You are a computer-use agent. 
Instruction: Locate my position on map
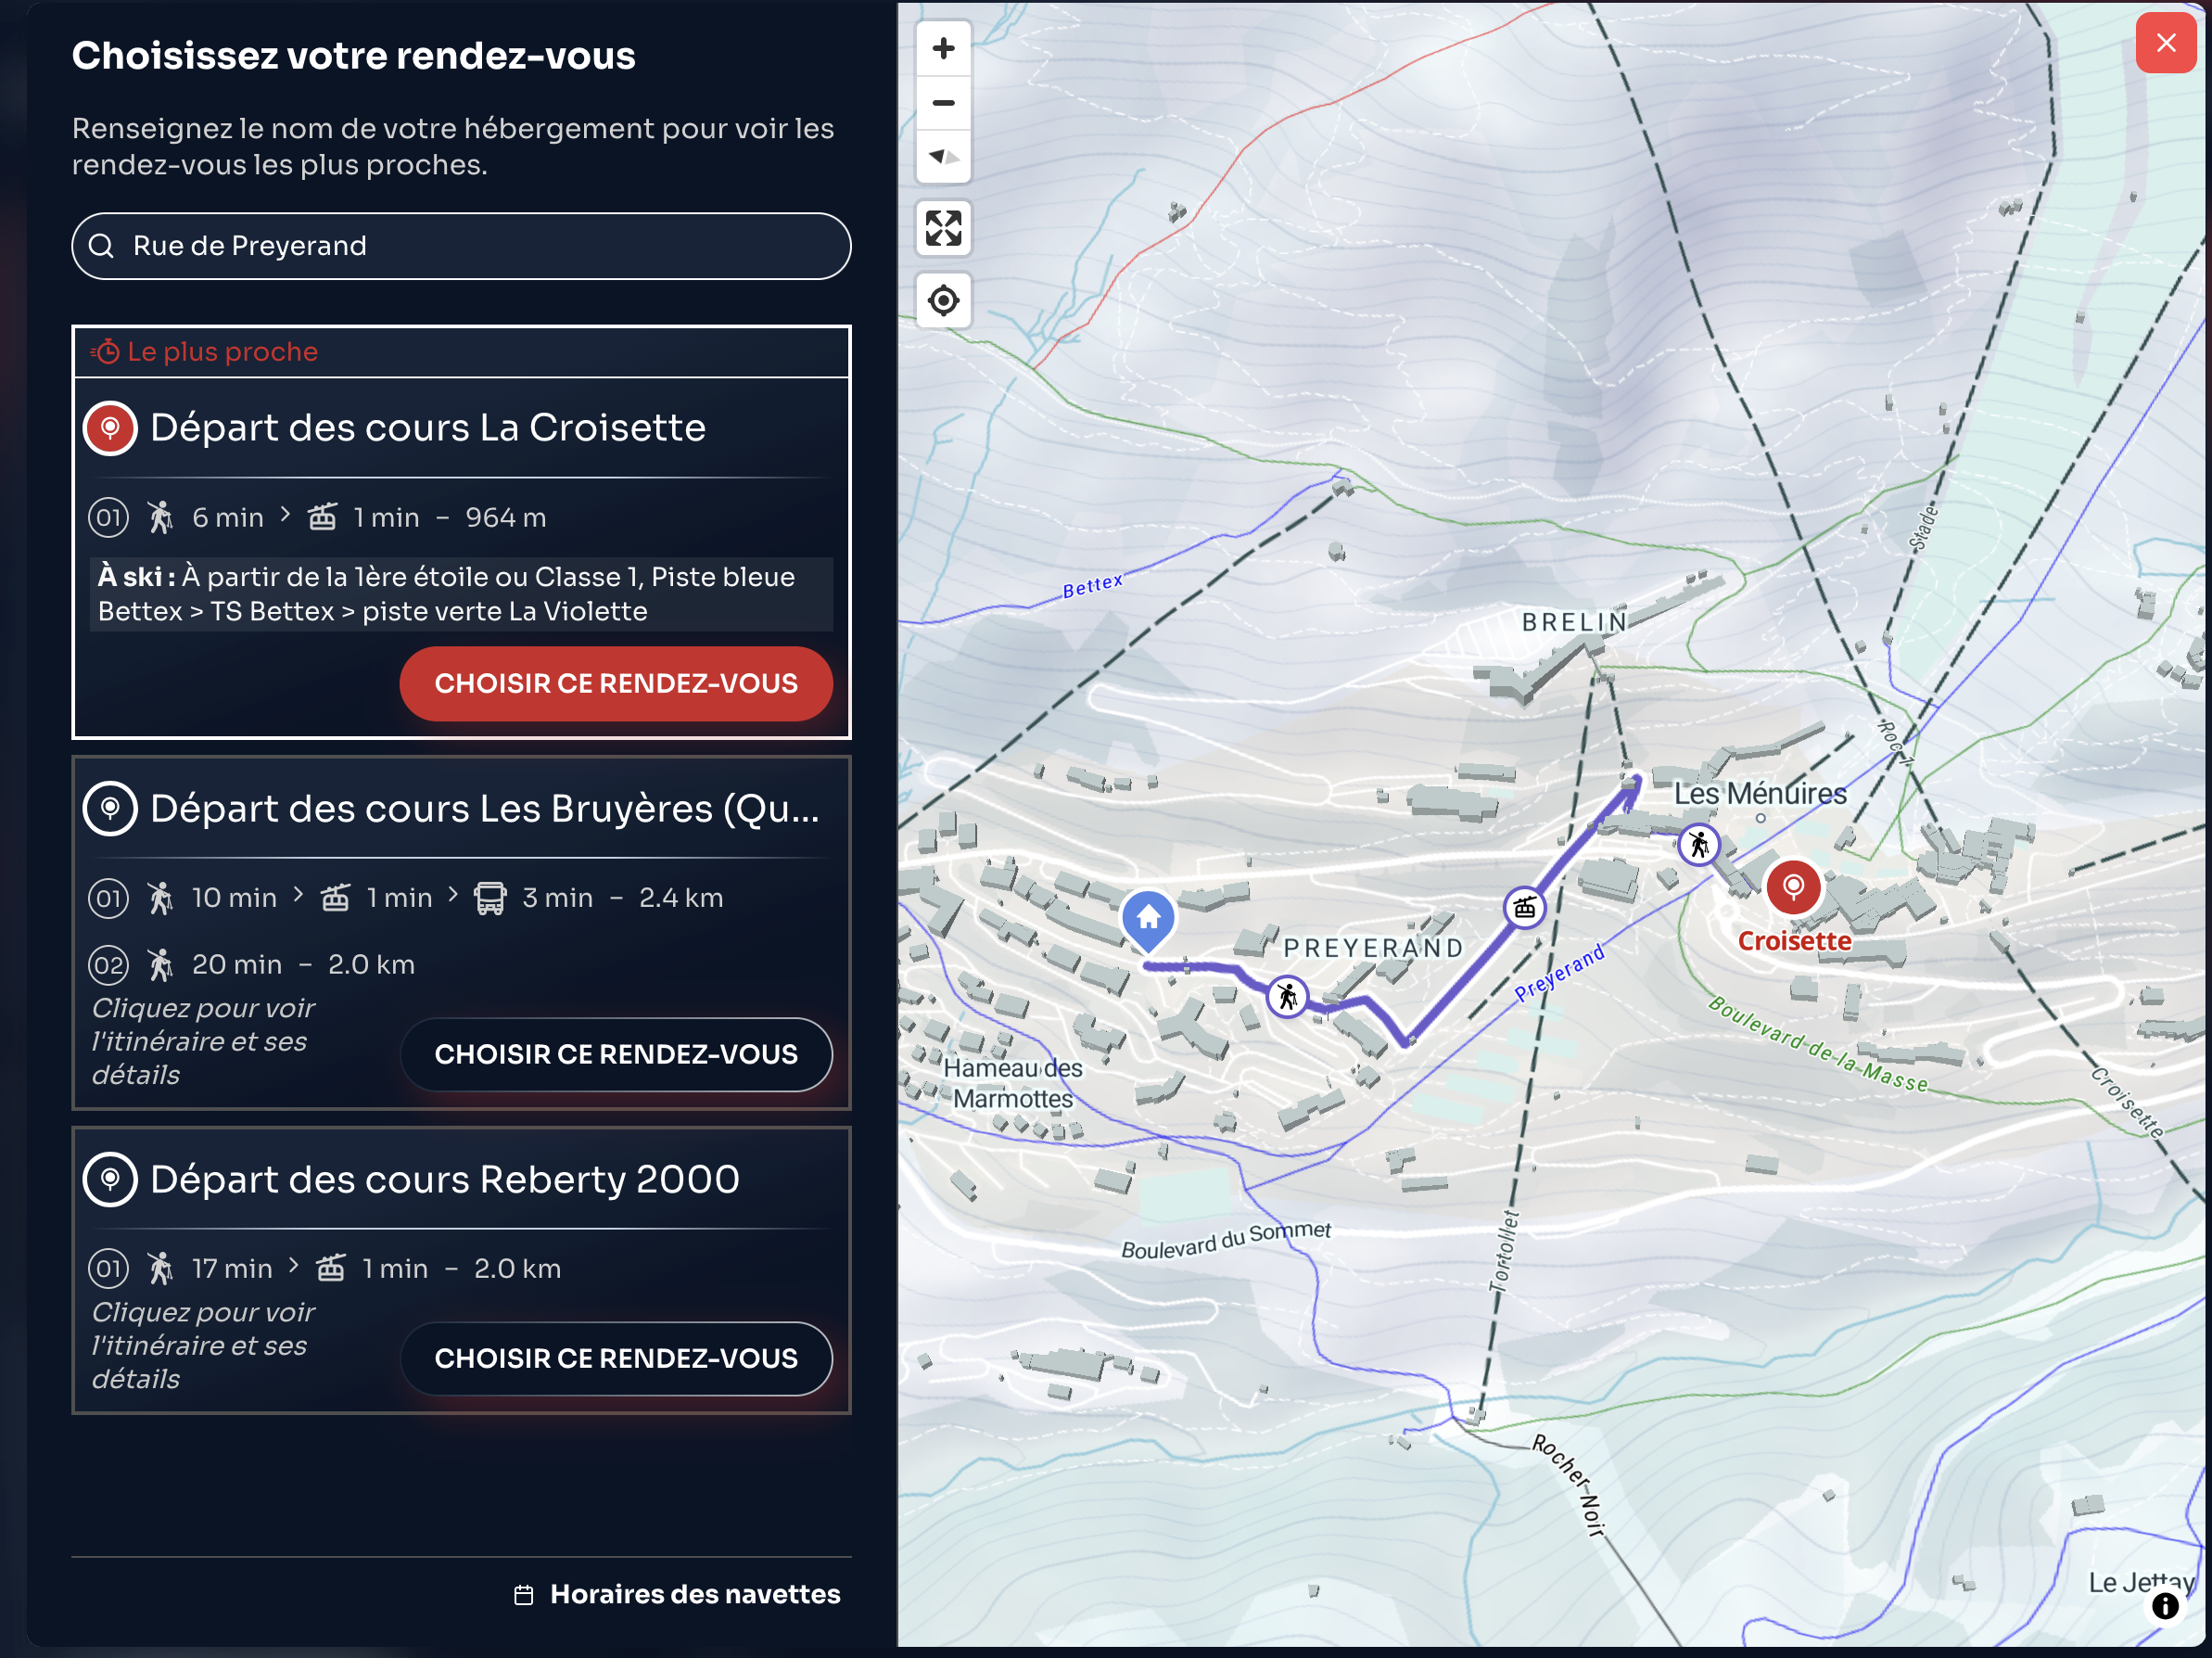pos(943,300)
